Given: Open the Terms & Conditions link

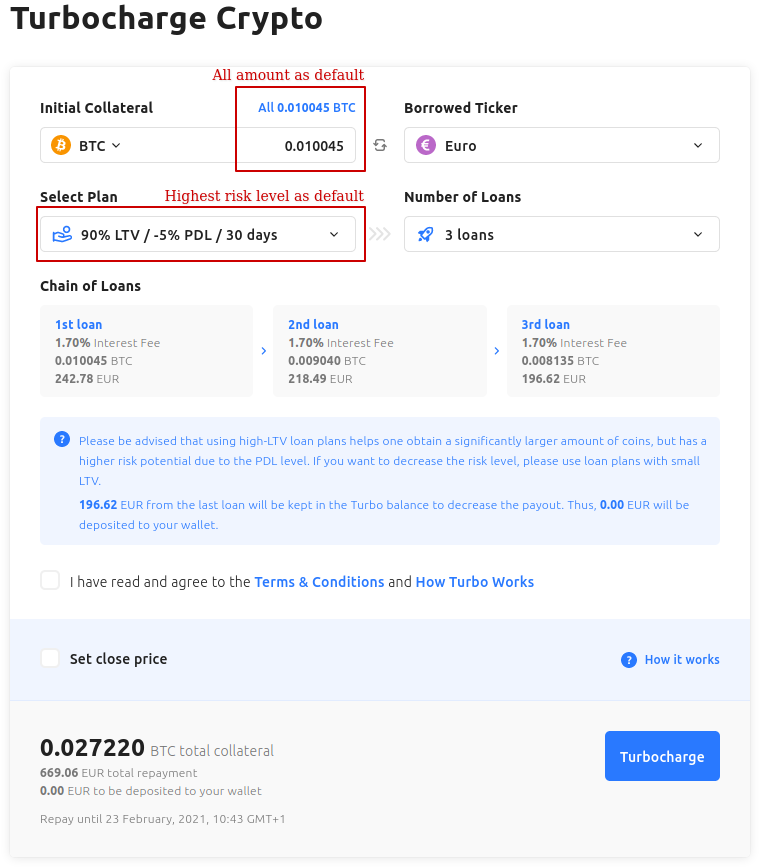Looking at the screenshot, I should tap(319, 582).
